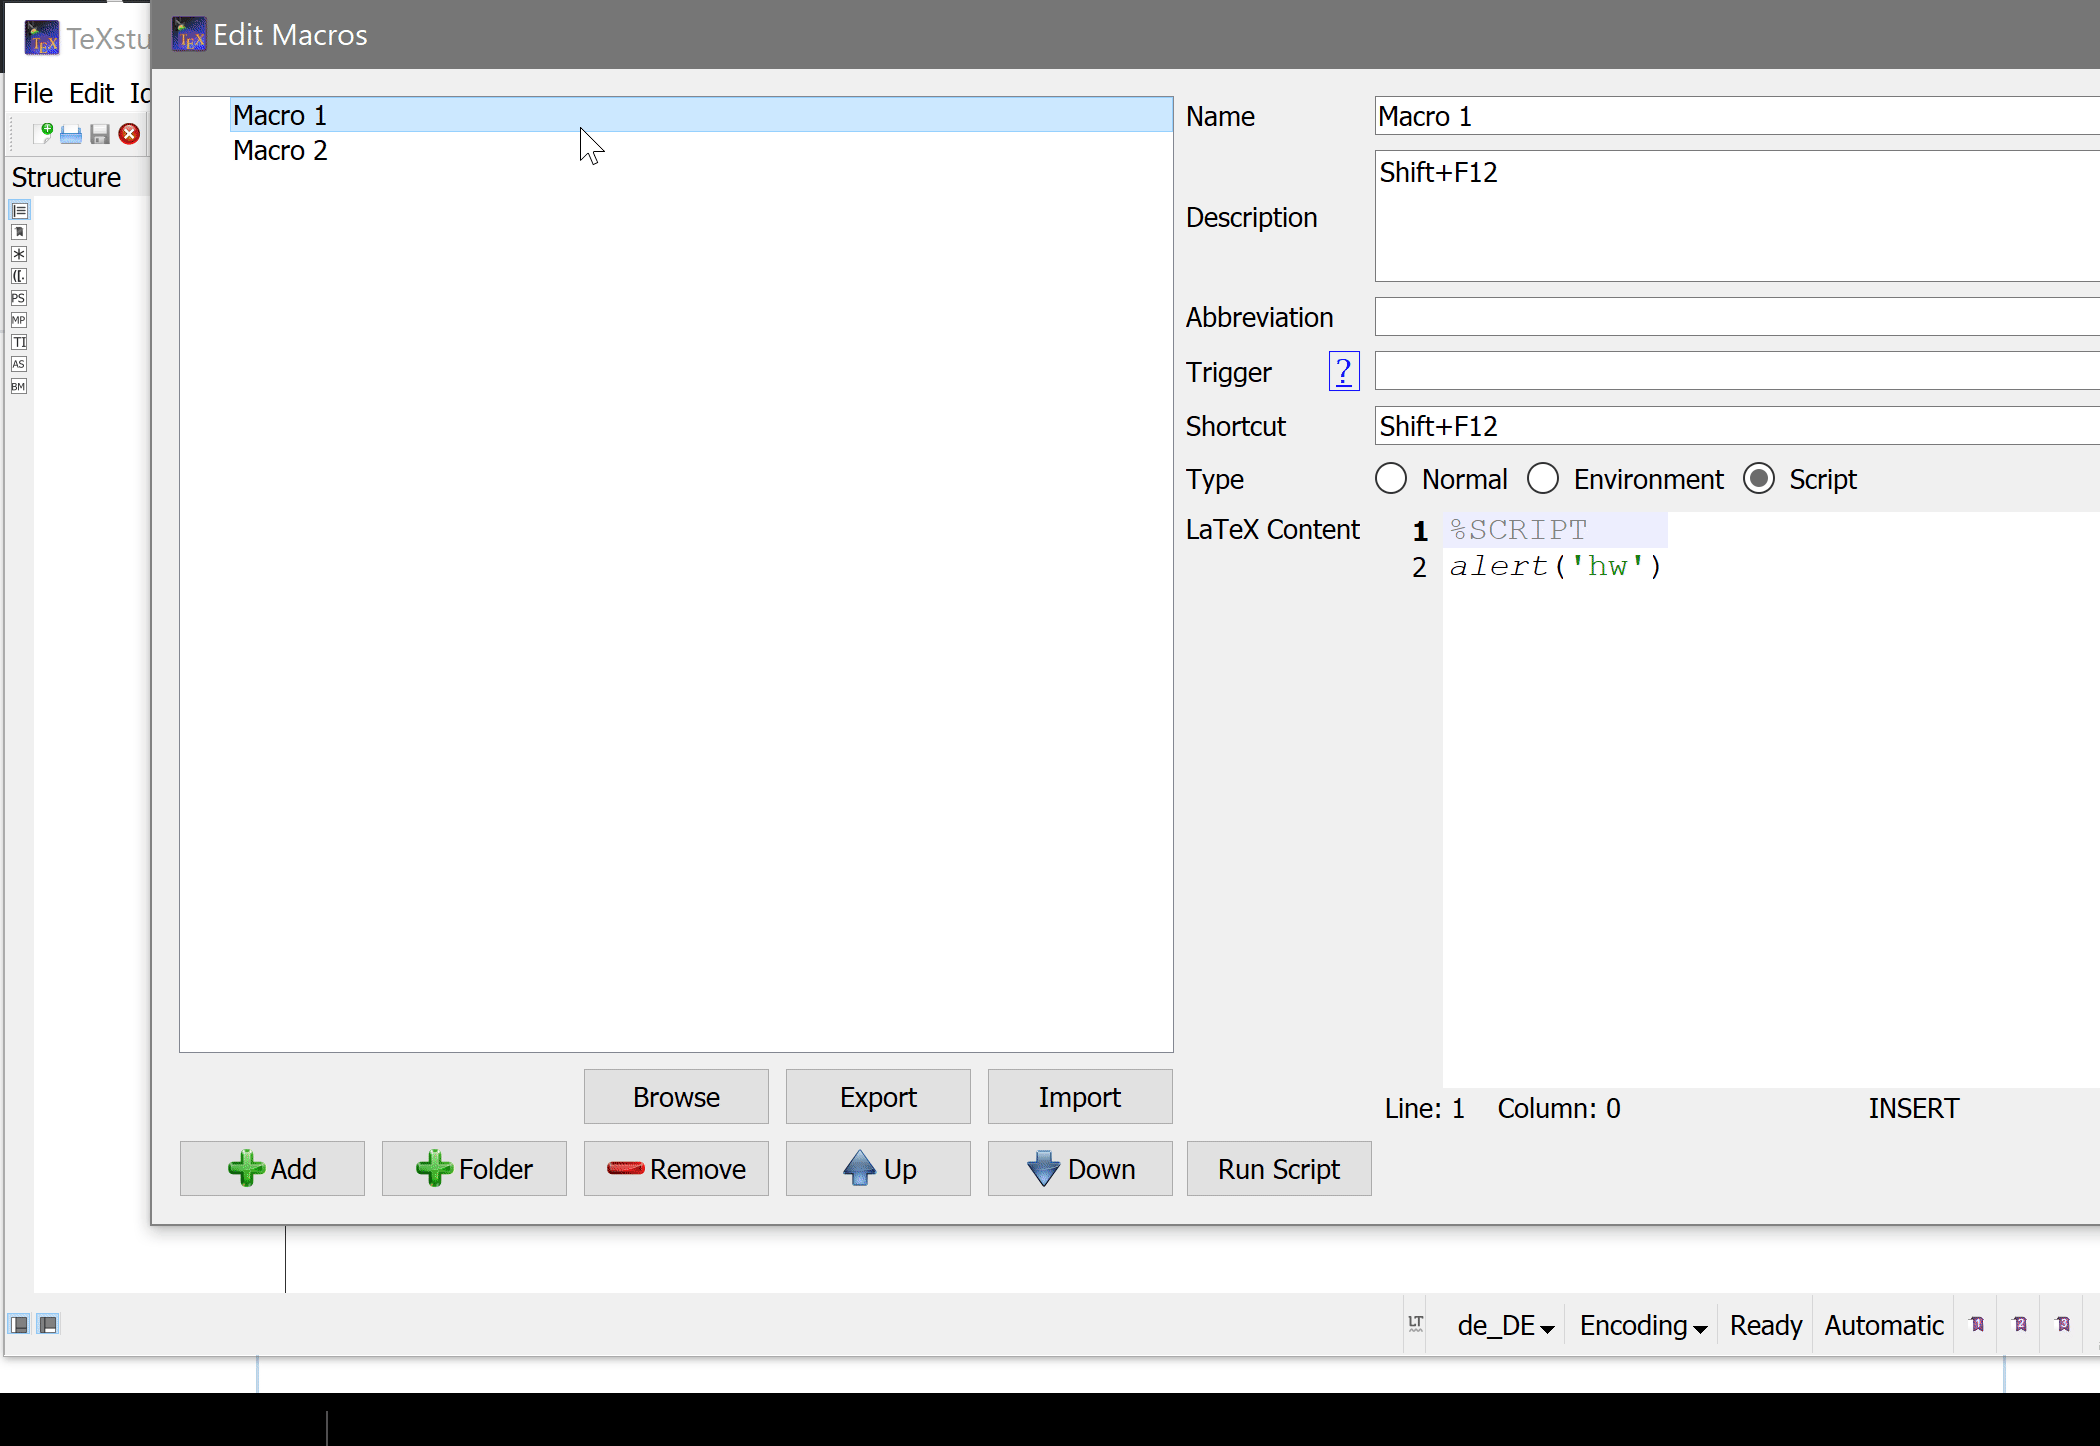Open a file using the open toolbar icon
Screen dimensions: 2100x1446
click(70, 133)
